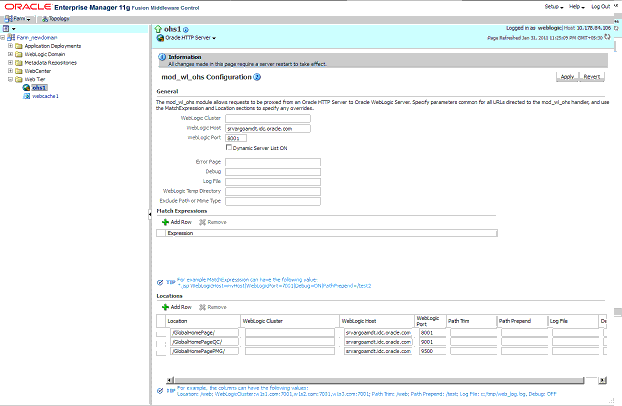Collapse the Web Tier node
The height and width of the screenshot is (406, 622).
pos(11,79)
